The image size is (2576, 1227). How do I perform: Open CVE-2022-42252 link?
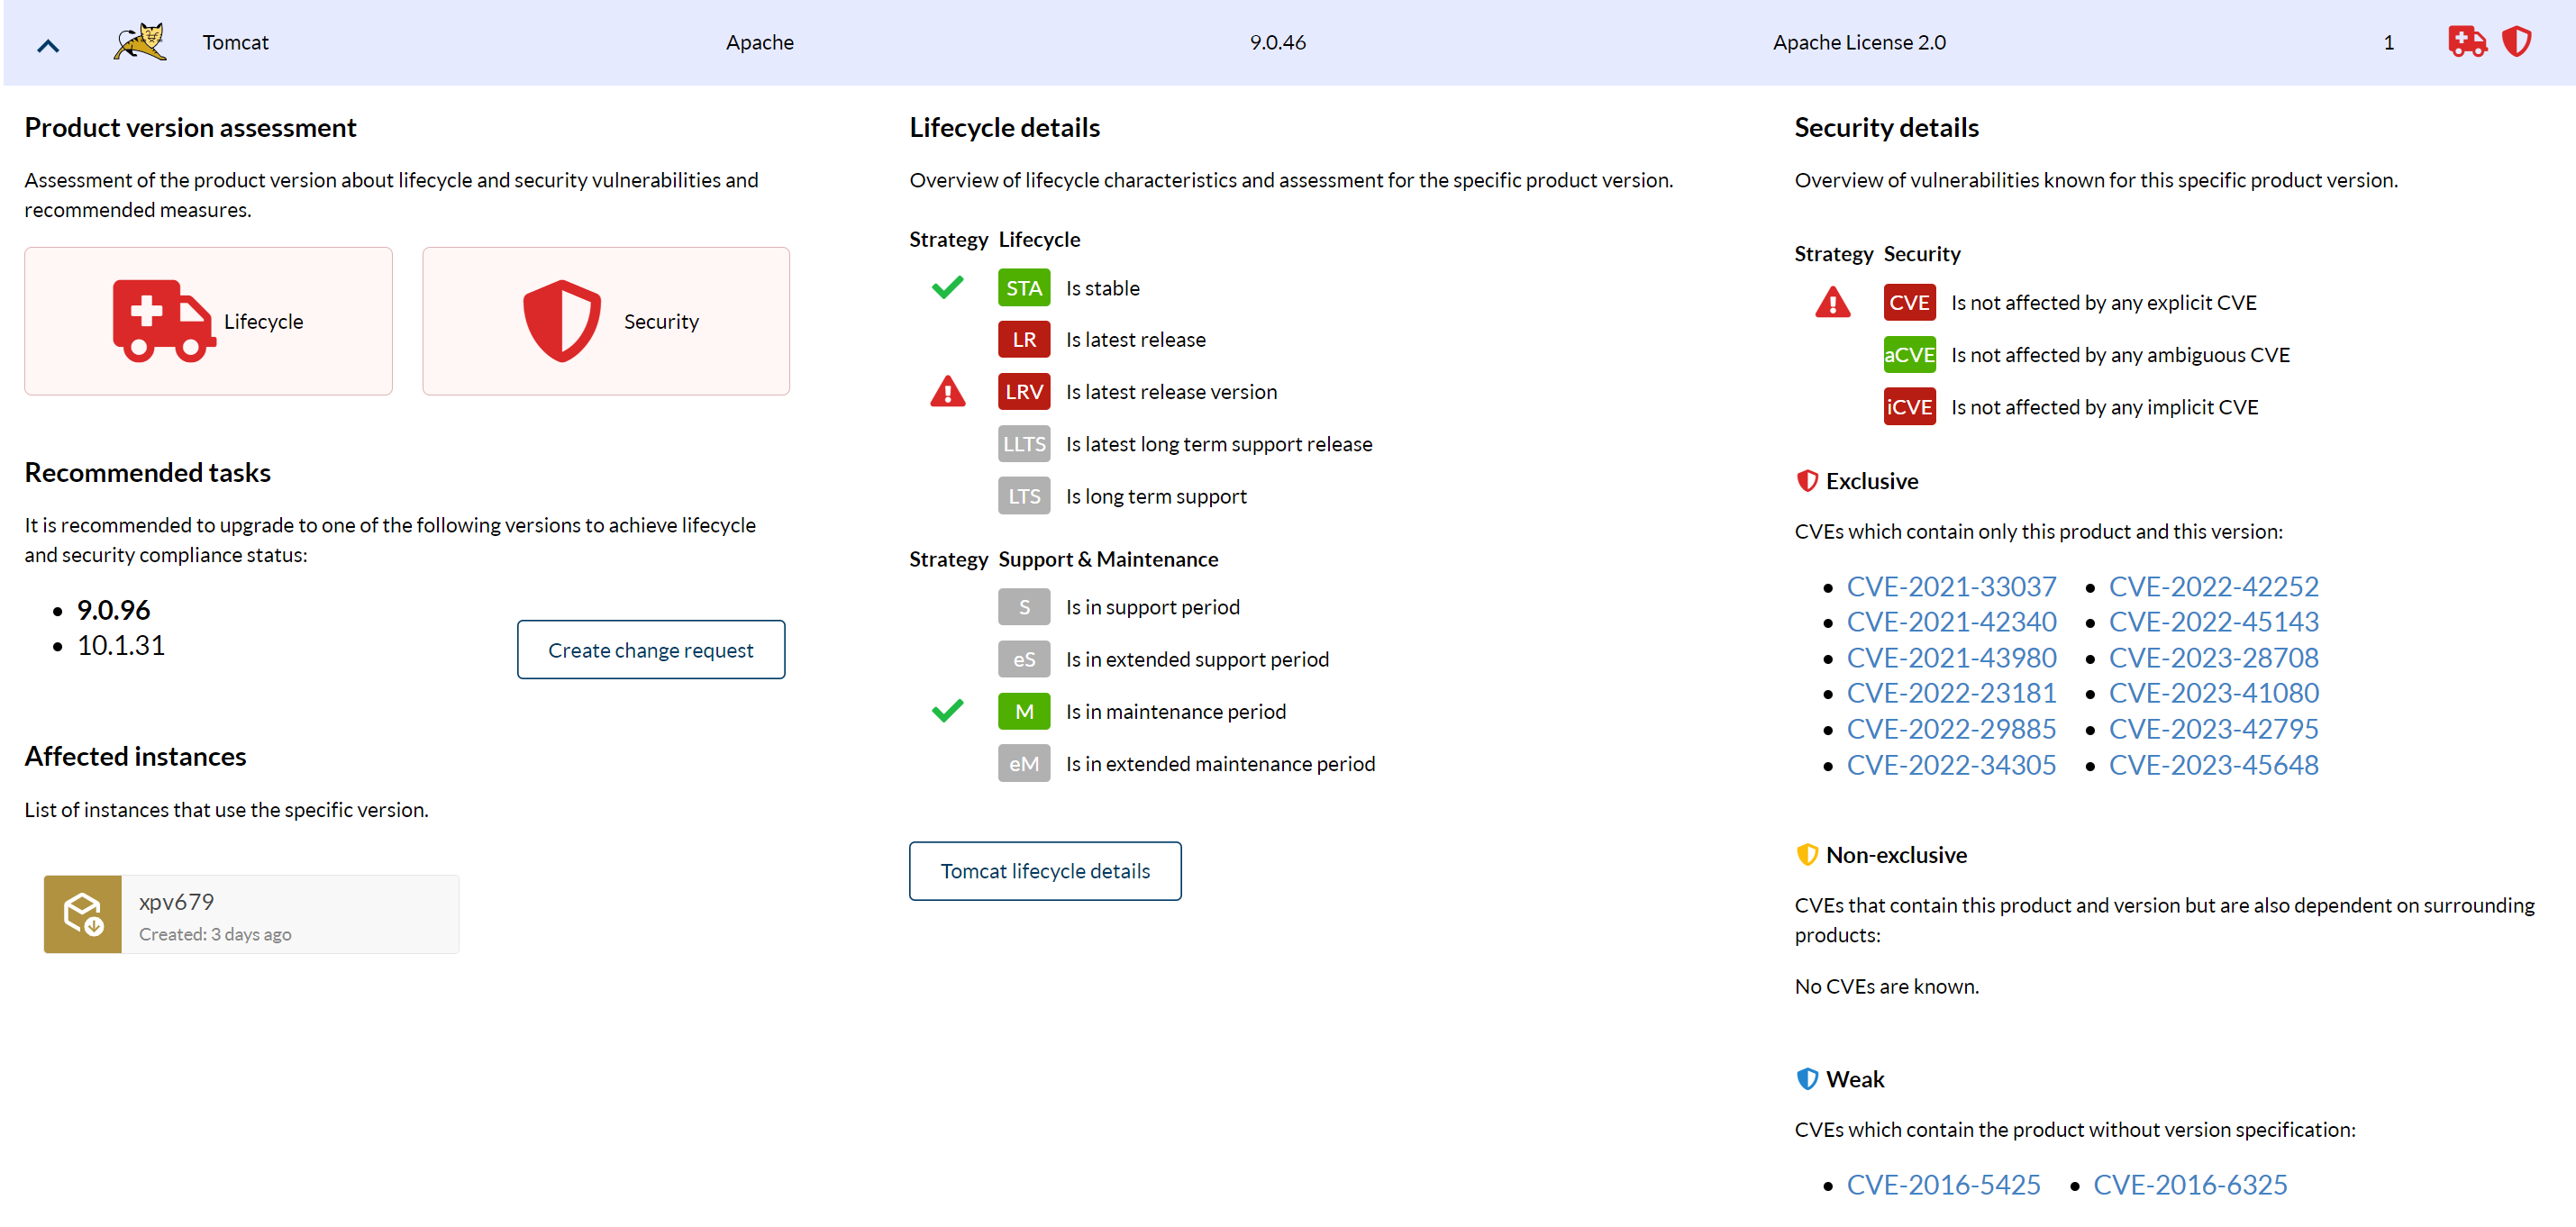[2213, 586]
